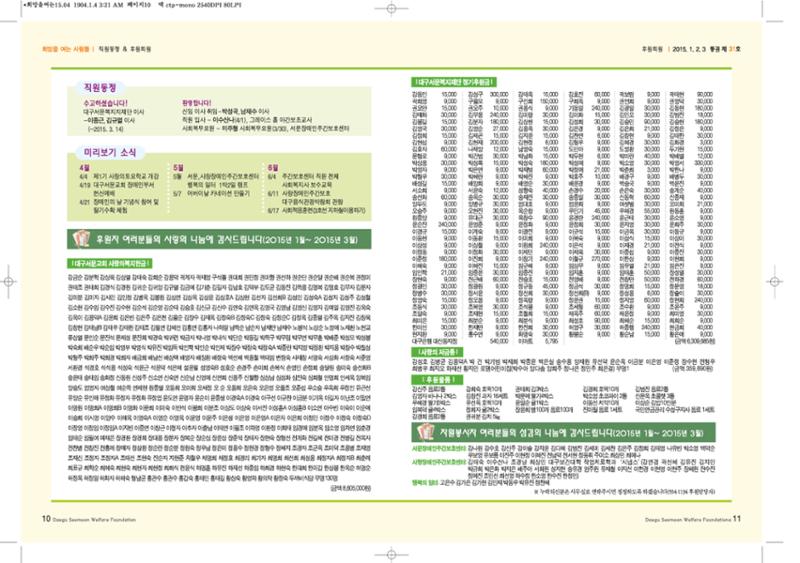Image resolution: width=800 pixels, height=563 pixels.
Task: Click the 사랑의 저금통 green label
Action: click(437, 352)
